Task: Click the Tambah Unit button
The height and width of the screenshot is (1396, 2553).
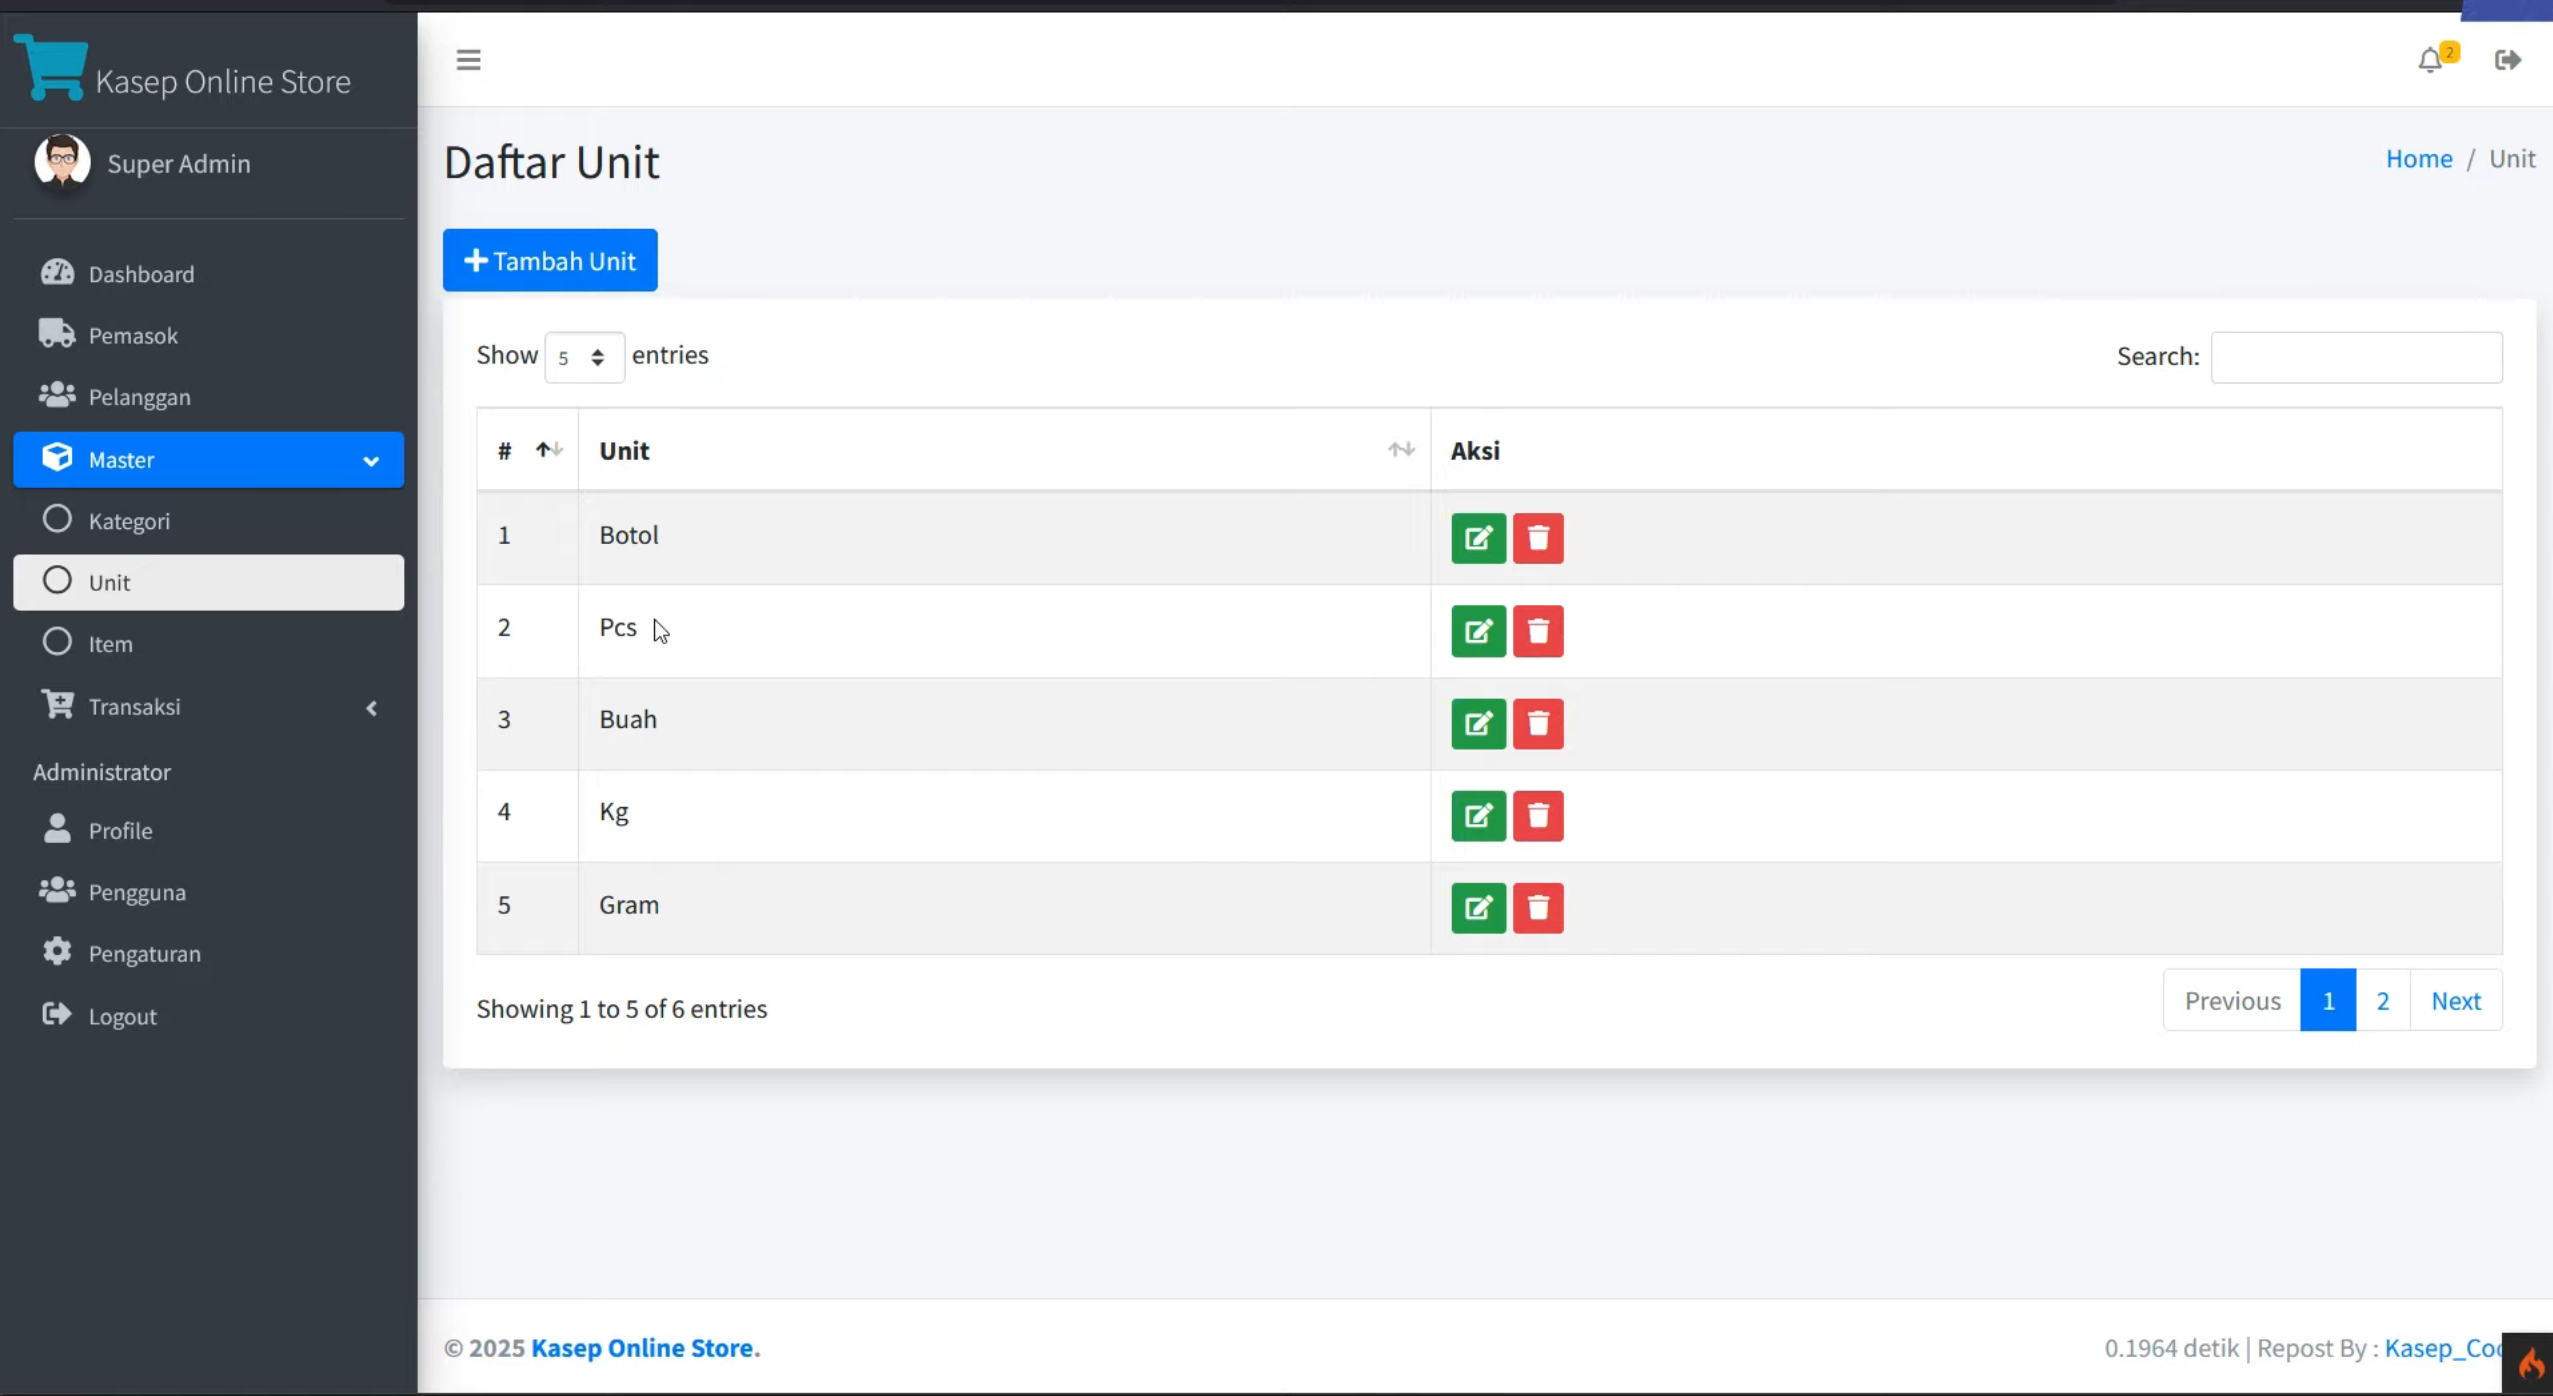Action: click(550, 260)
